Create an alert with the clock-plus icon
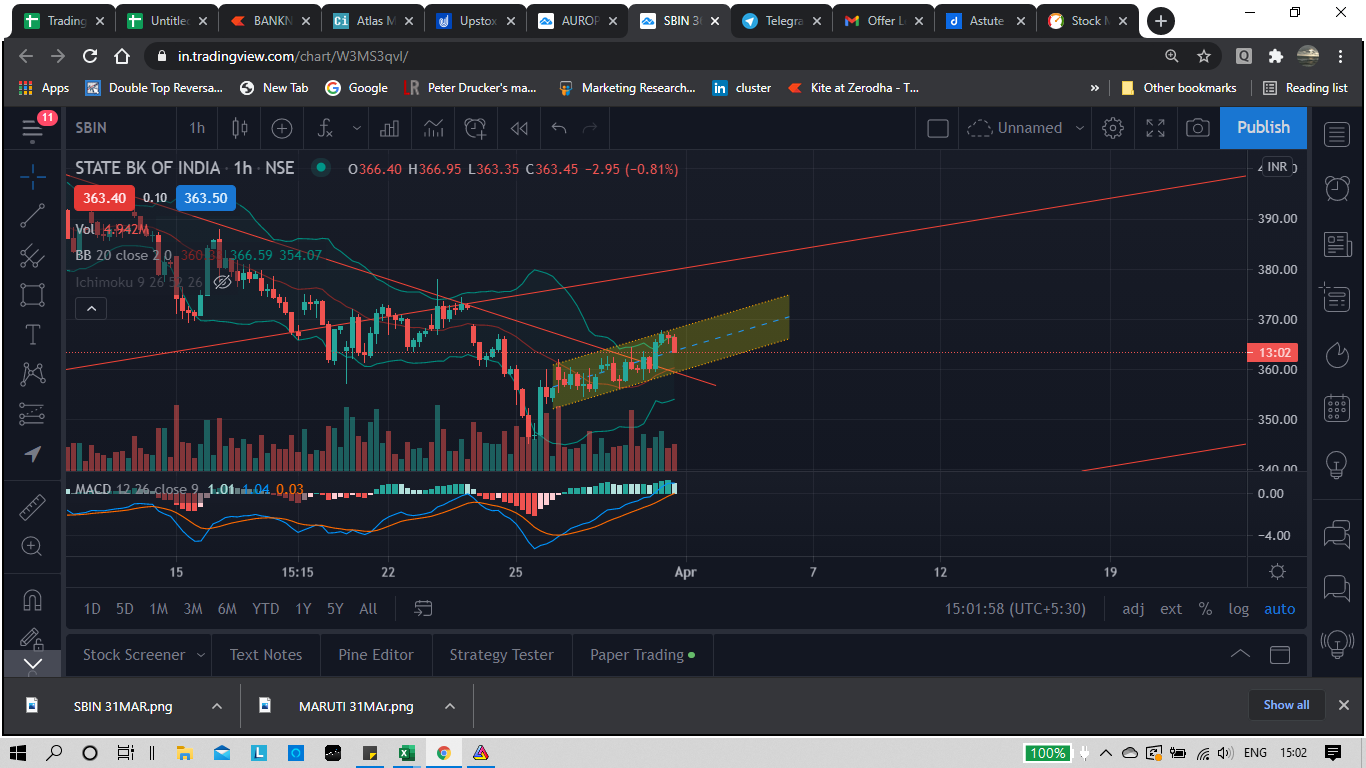 [x=475, y=128]
